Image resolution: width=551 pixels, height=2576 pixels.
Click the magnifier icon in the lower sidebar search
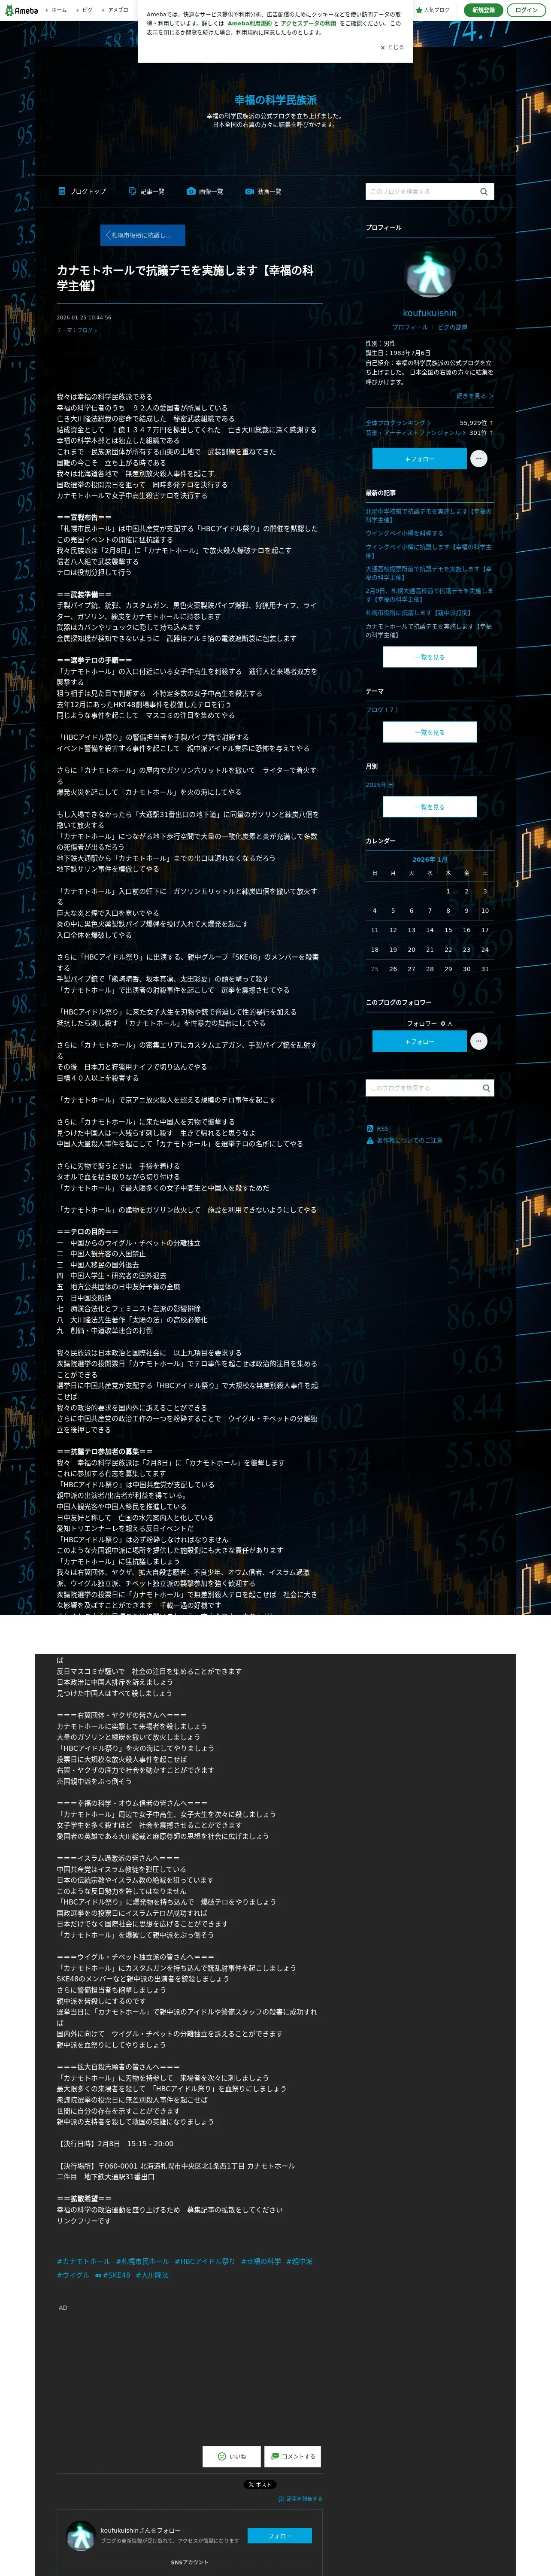click(x=486, y=1088)
